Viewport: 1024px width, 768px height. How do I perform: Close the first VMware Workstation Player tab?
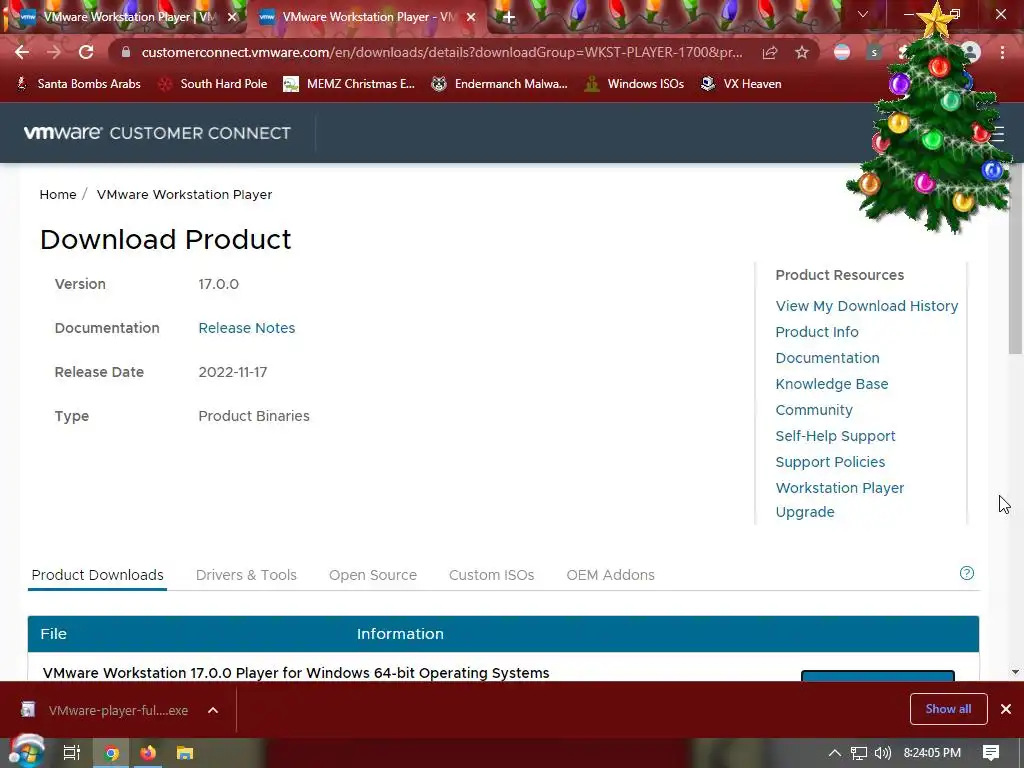pyautogui.click(x=232, y=17)
